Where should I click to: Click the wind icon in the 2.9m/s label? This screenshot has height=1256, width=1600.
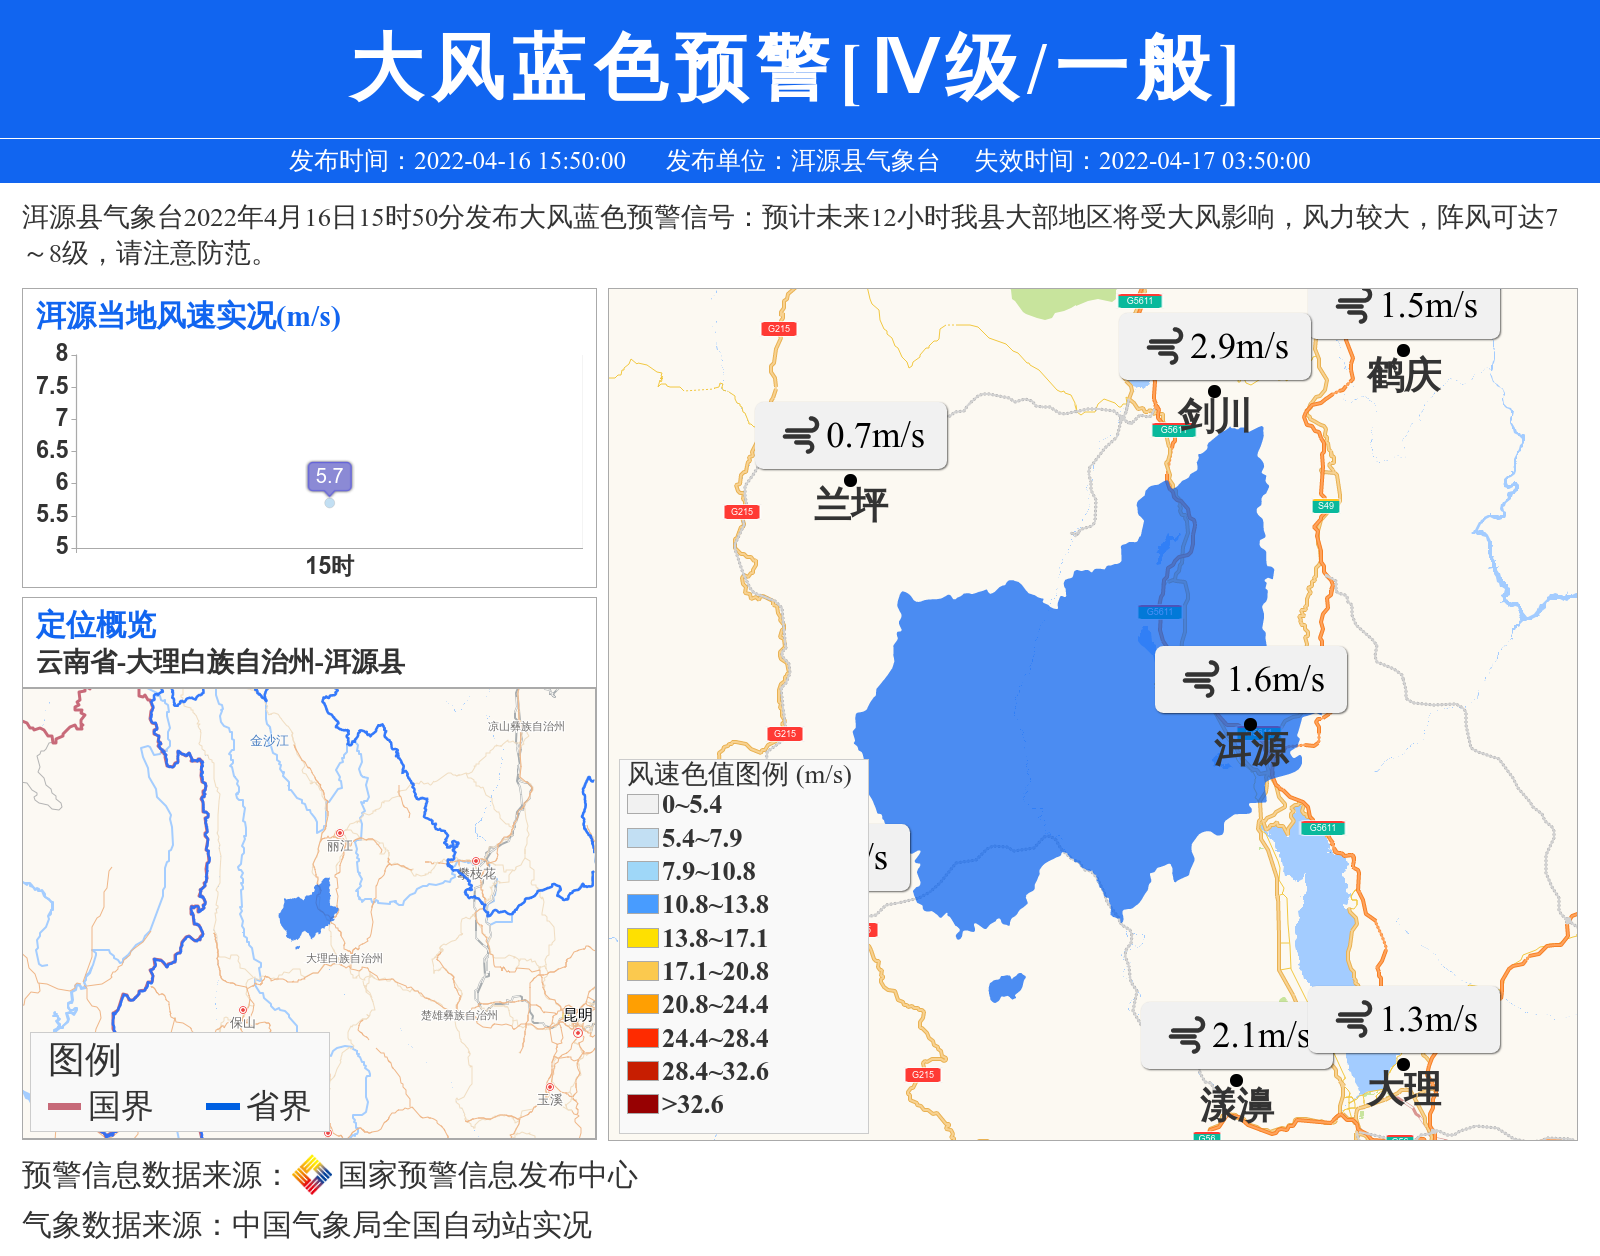1164,347
